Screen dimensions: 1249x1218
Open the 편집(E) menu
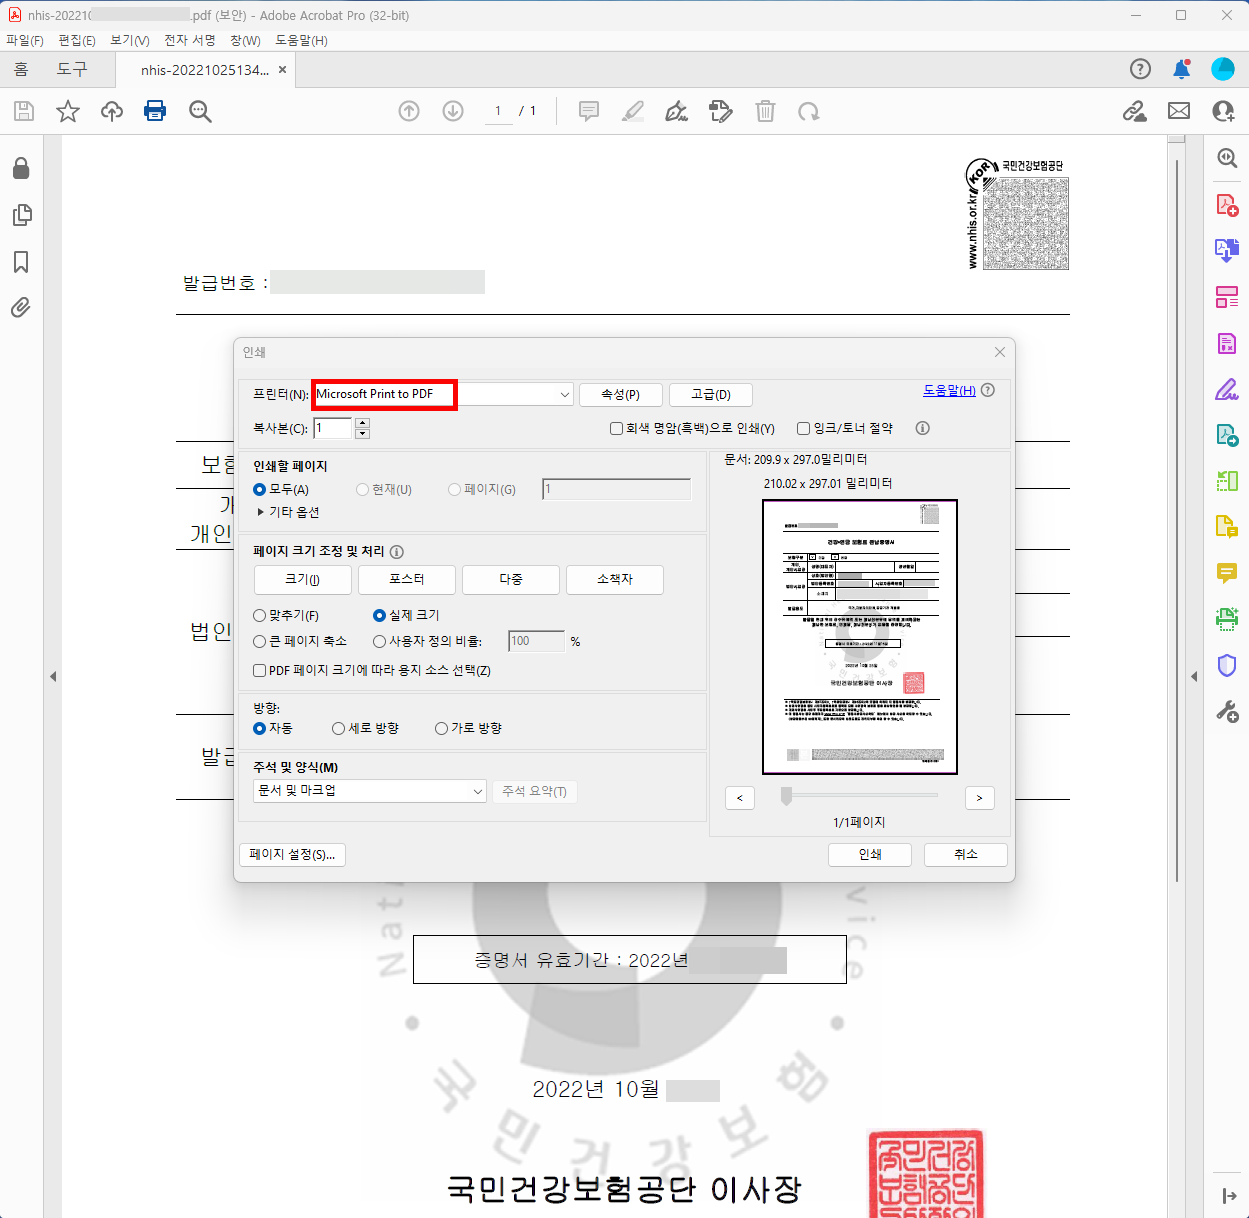77,41
